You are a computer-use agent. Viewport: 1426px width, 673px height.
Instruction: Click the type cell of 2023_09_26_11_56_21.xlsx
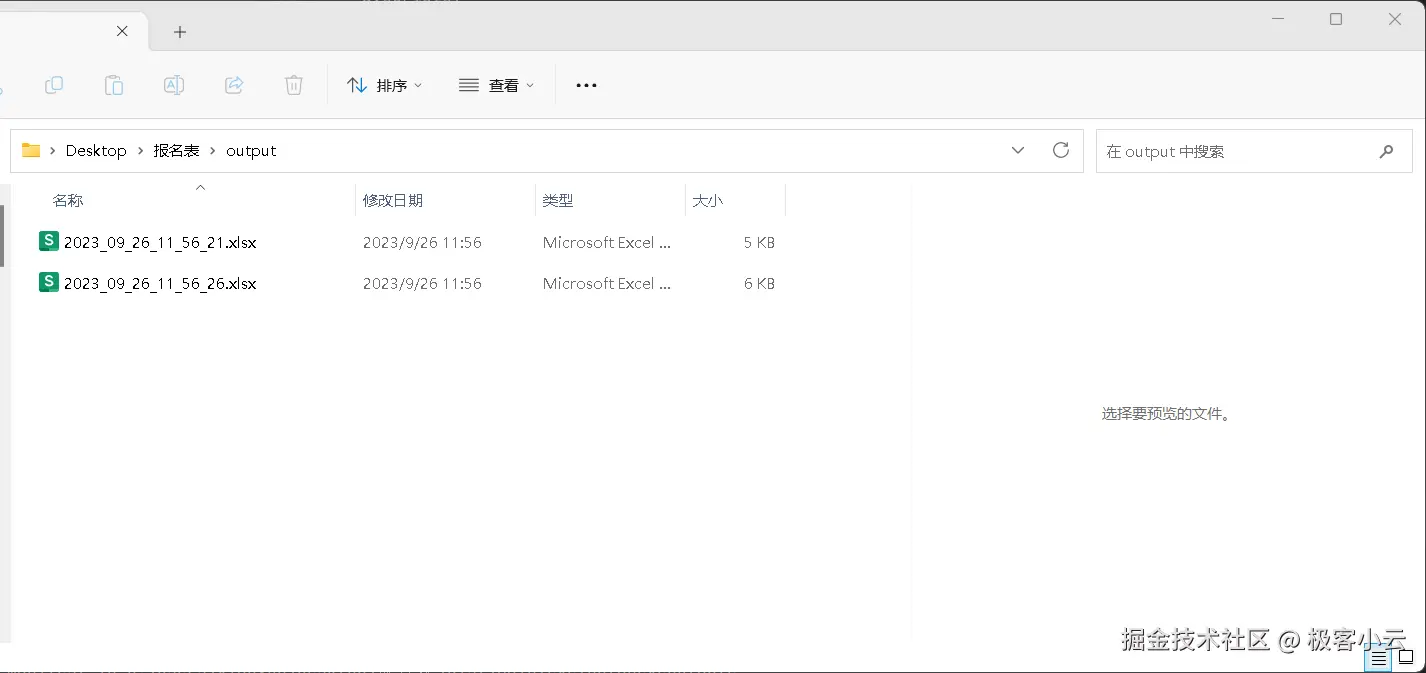(607, 242)
